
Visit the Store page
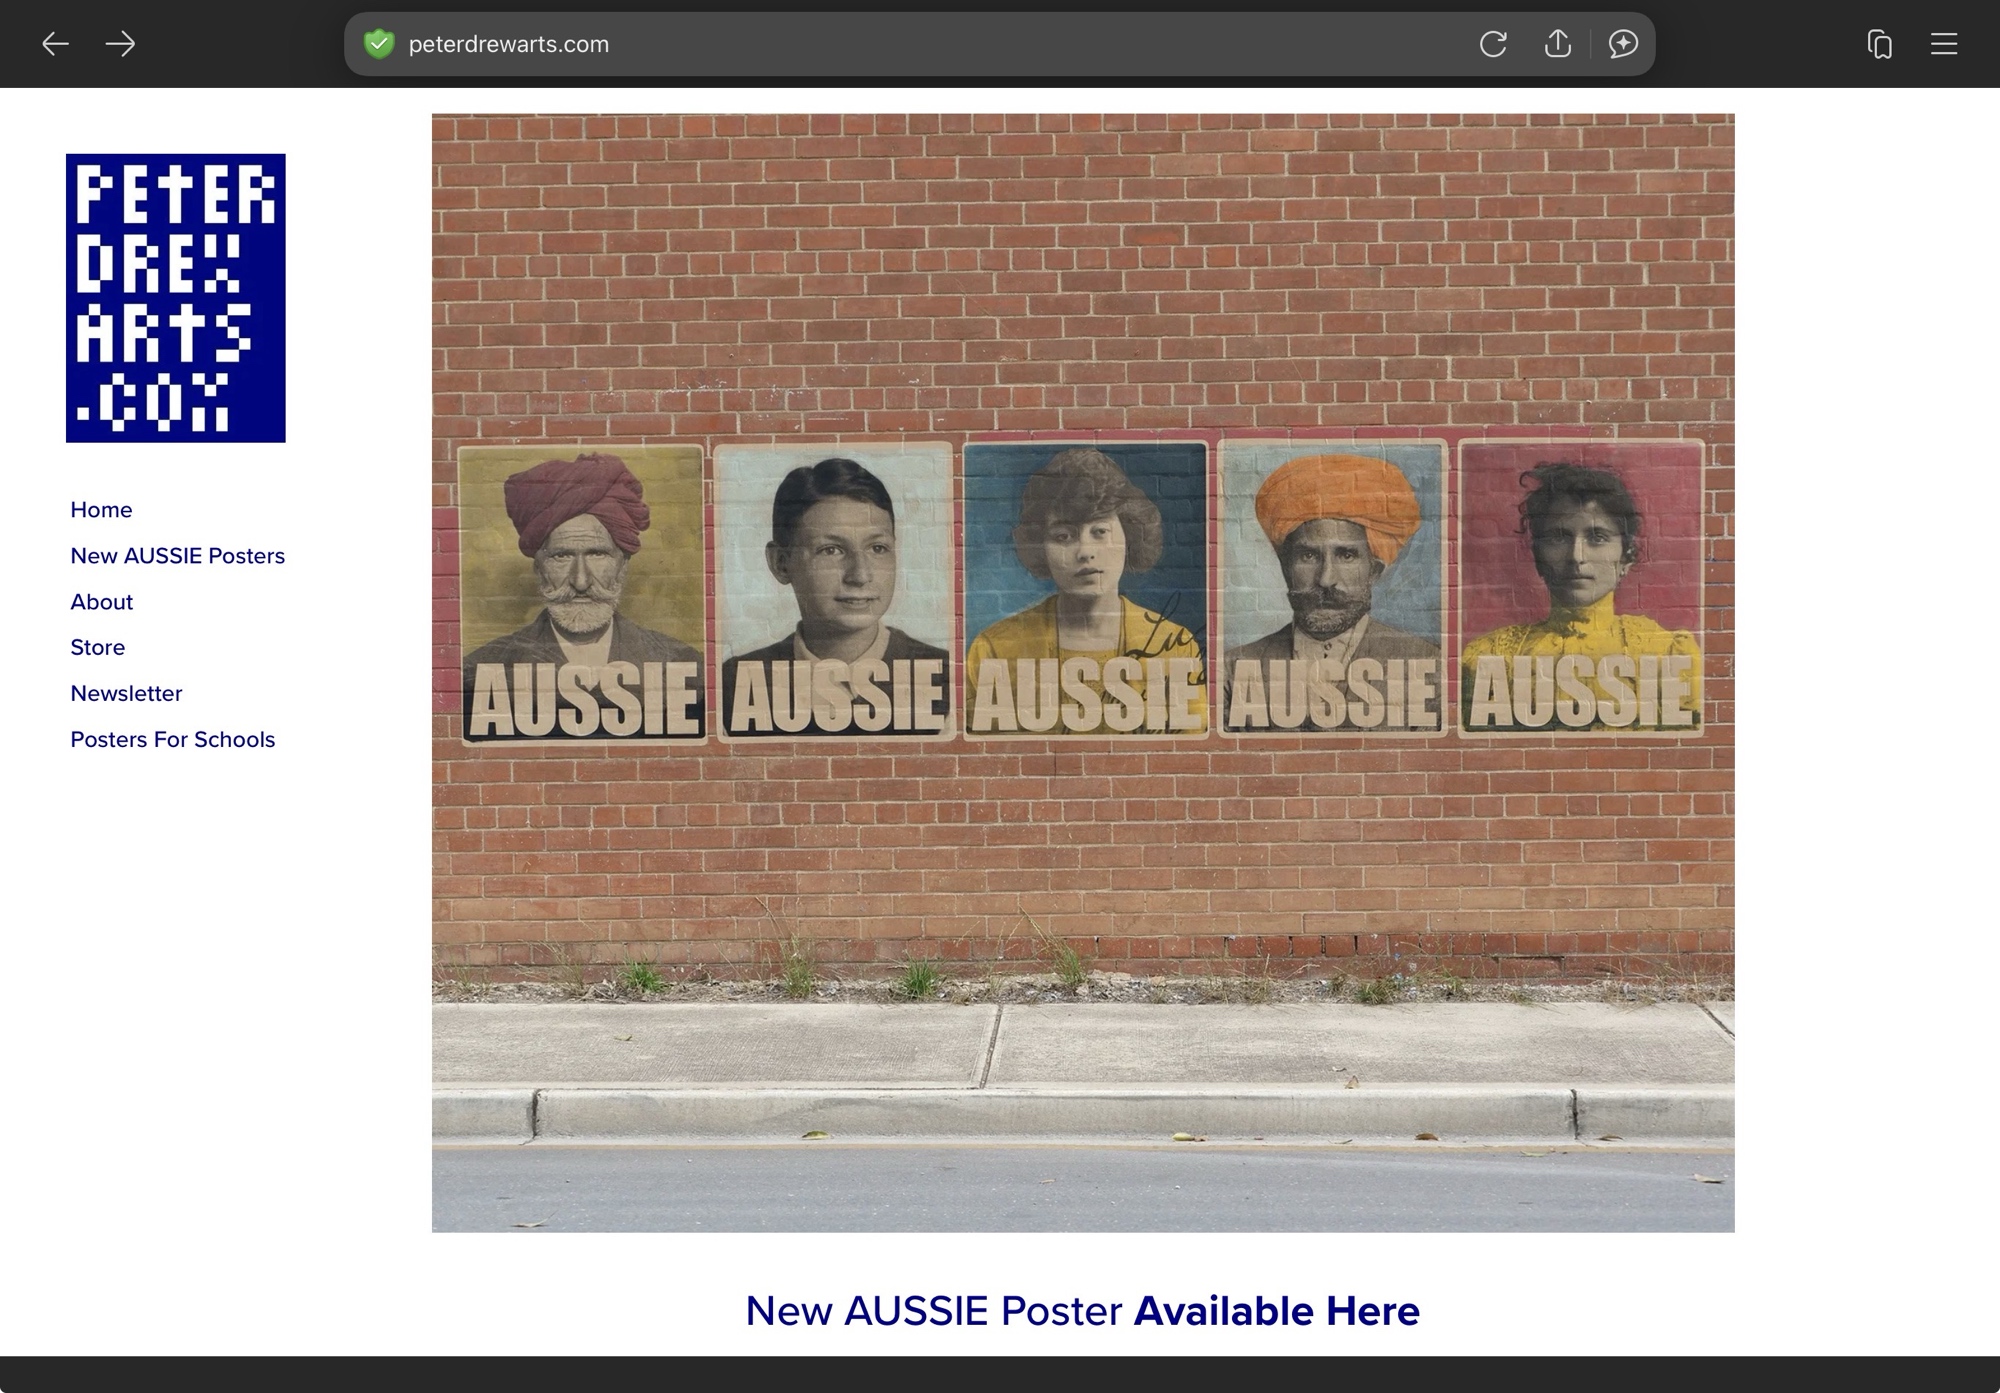tap(97, 648)
